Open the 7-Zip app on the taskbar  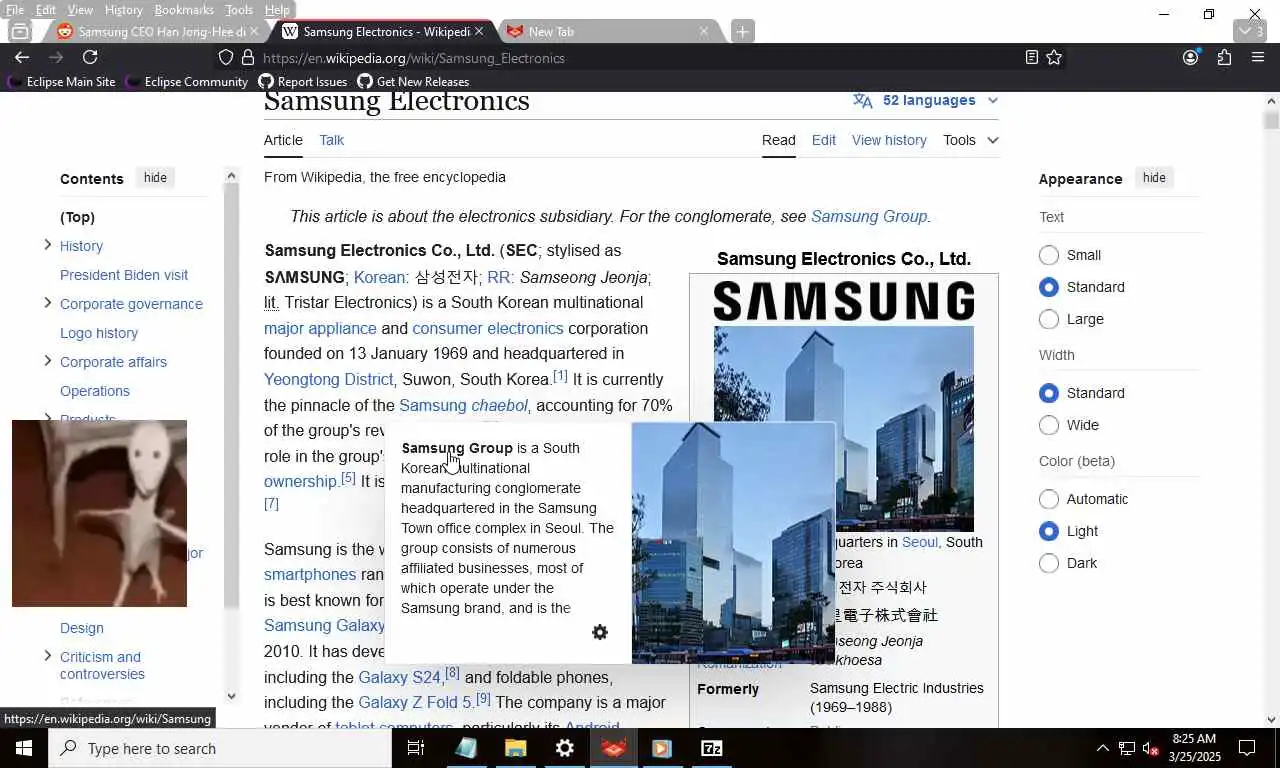click(711, 748)
